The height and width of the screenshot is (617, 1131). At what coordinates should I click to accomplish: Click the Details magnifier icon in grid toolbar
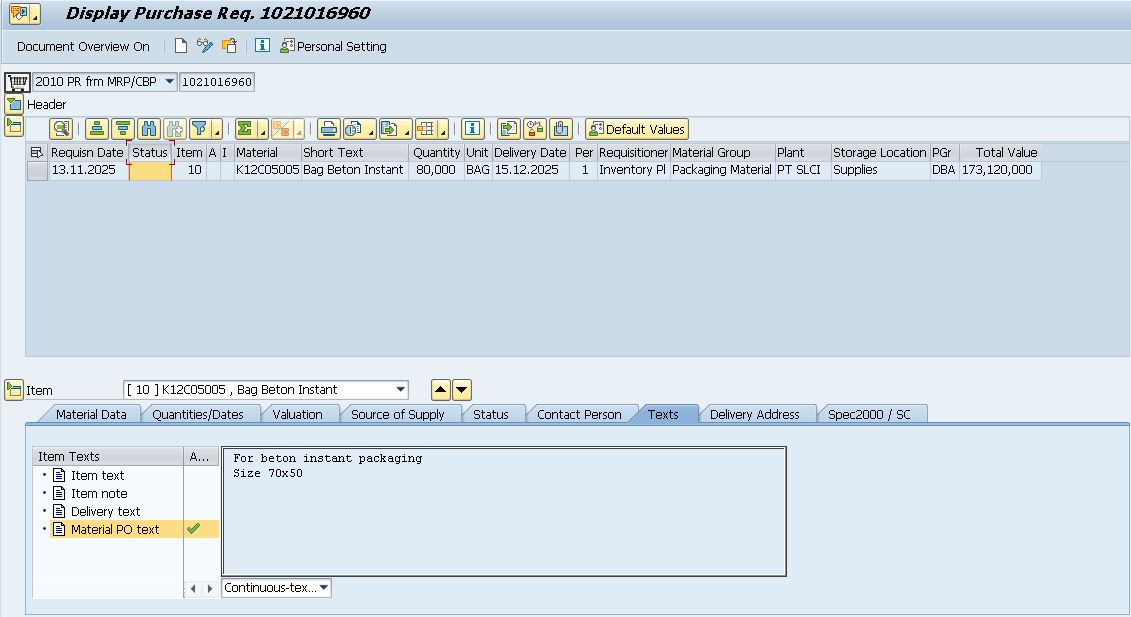(61, 129)
